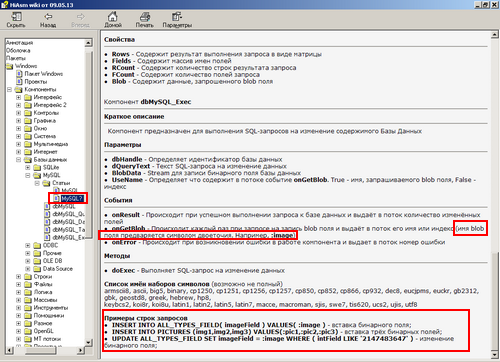Click the folder icon beside SQLite
The height and width of the screenshot is (362, 500).
click(x=38, y=167)
